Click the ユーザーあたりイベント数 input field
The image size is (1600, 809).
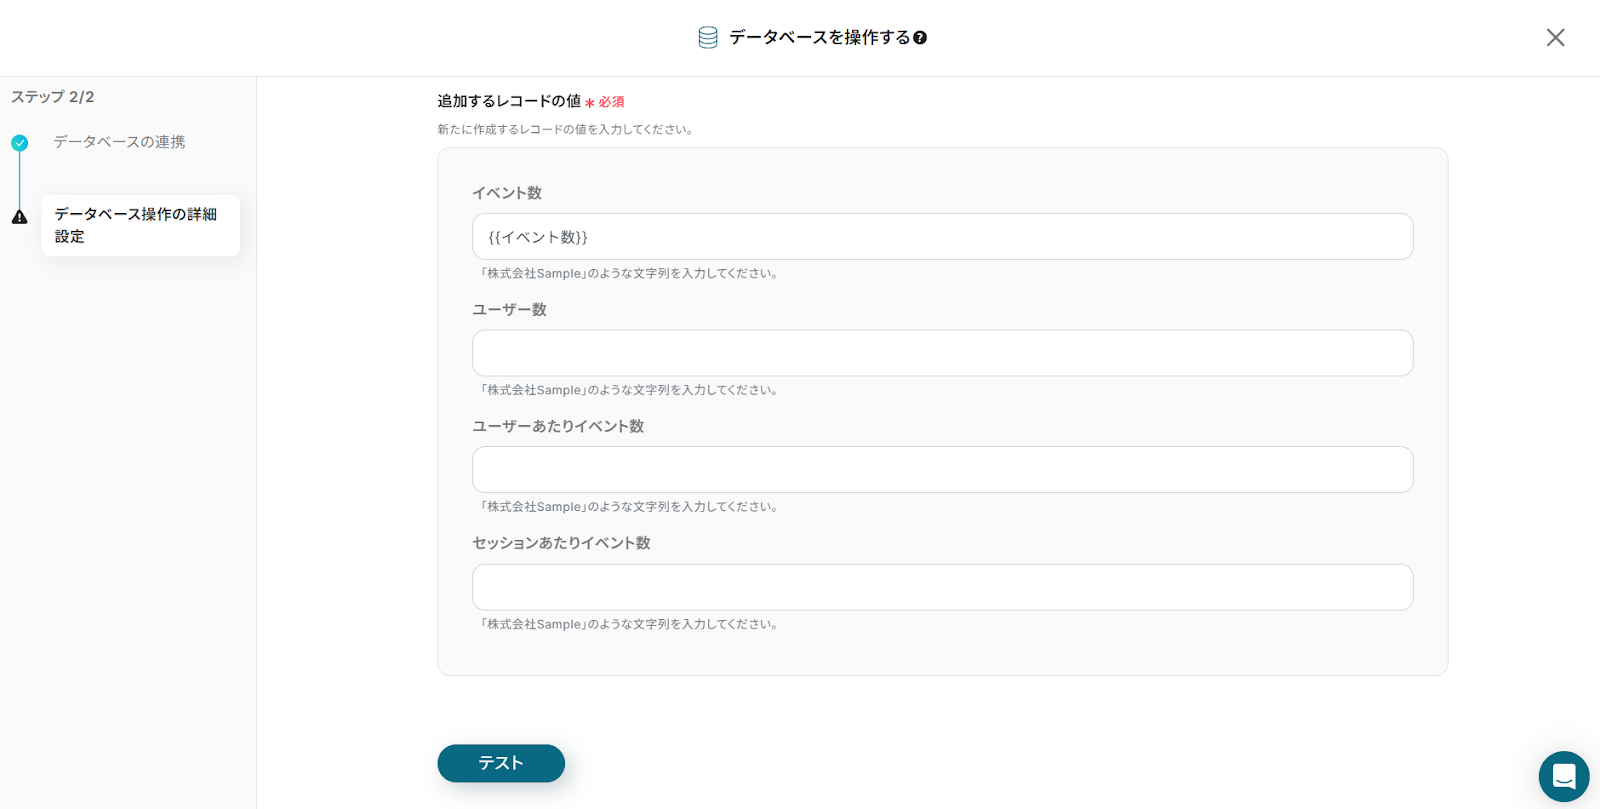coord(942,470)
